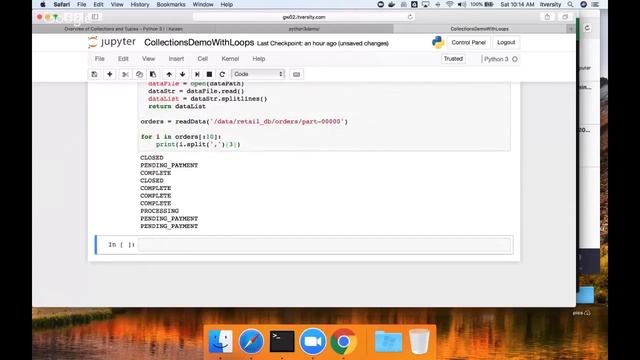This screenshot has height=360, width=640.
Task: Open Safari Bookmarks menu
Action: (171, 4)
